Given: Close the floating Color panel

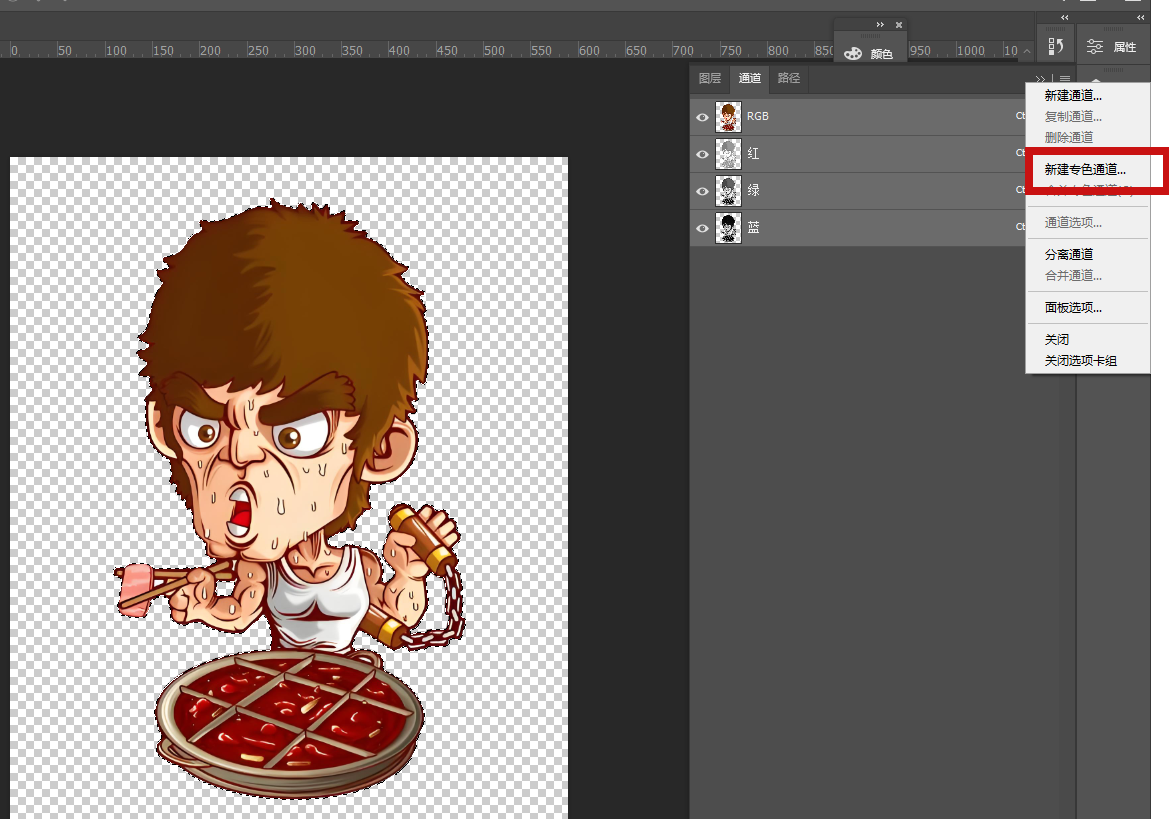Looking at the screenshot, I should click(898, 24).
